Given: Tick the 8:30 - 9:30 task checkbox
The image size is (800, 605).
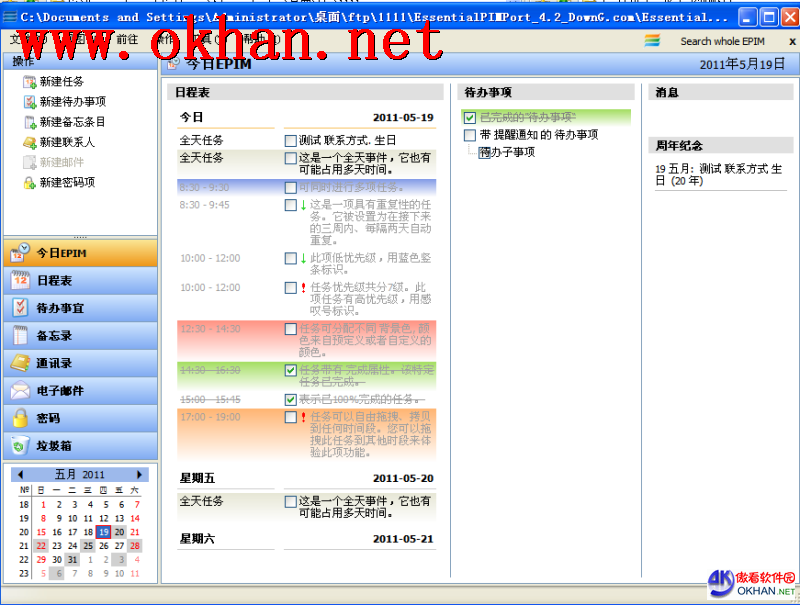Looking at the screenshot, I should tap(290, 188).
